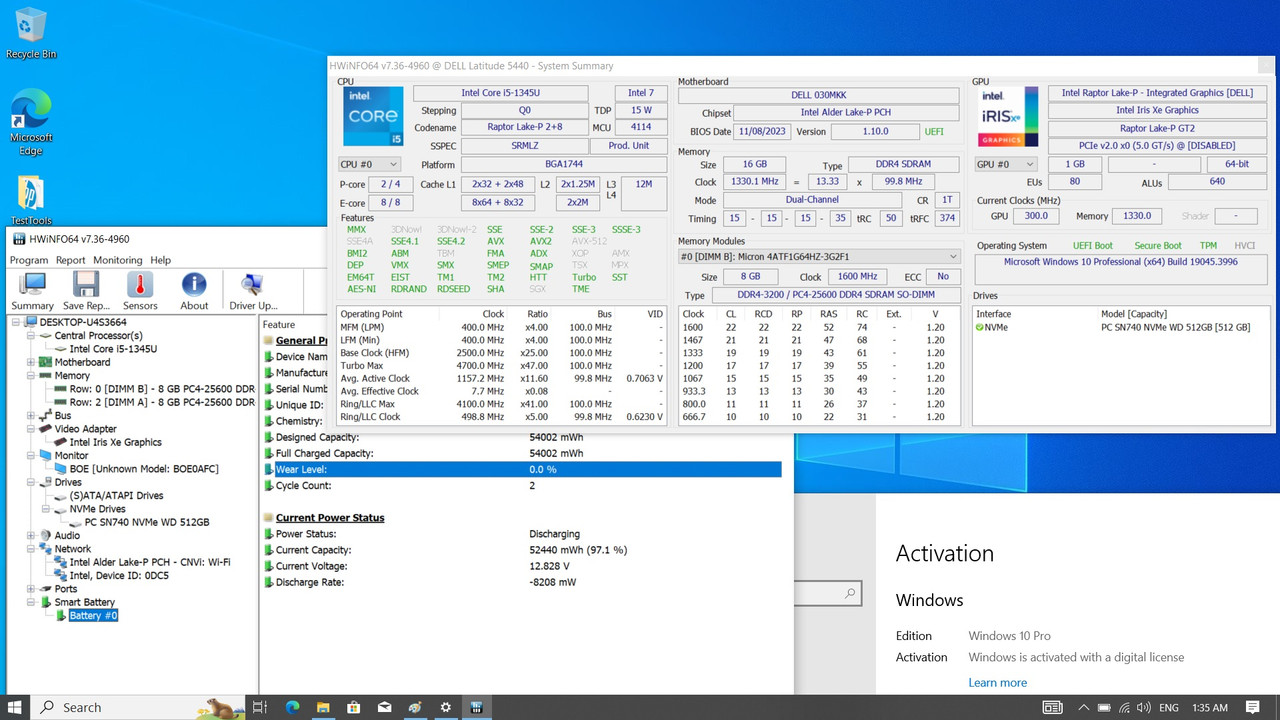The height and width of the screenshot is (720, 1280).
Task: Expand the Audio tree node
Action: click(31, 535)
